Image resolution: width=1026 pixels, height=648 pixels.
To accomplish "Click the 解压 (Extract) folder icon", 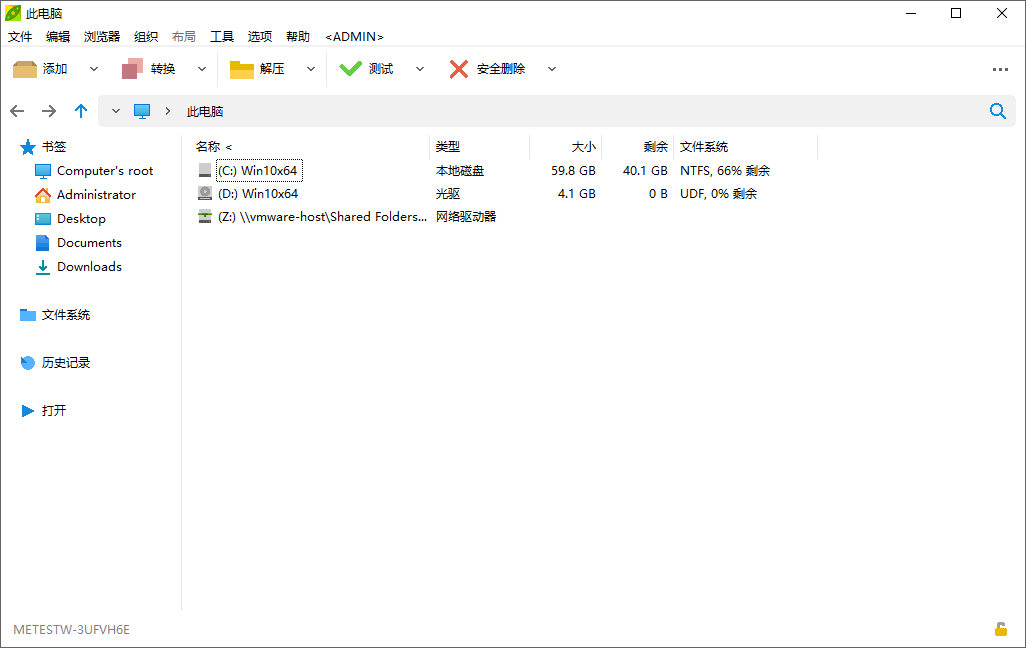I will pos(242,68).
